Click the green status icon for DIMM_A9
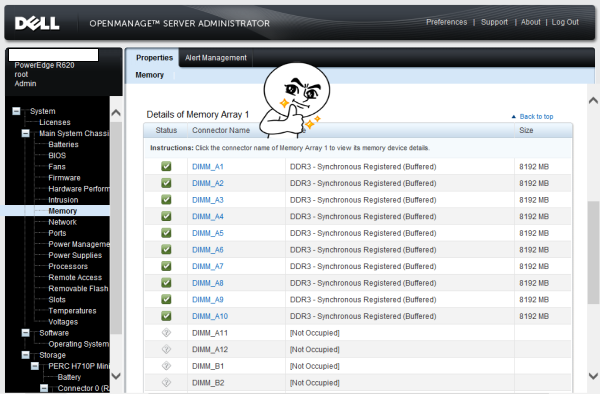Image resolution: width=600 pixels, height=394 pixels. pos(166,300)
